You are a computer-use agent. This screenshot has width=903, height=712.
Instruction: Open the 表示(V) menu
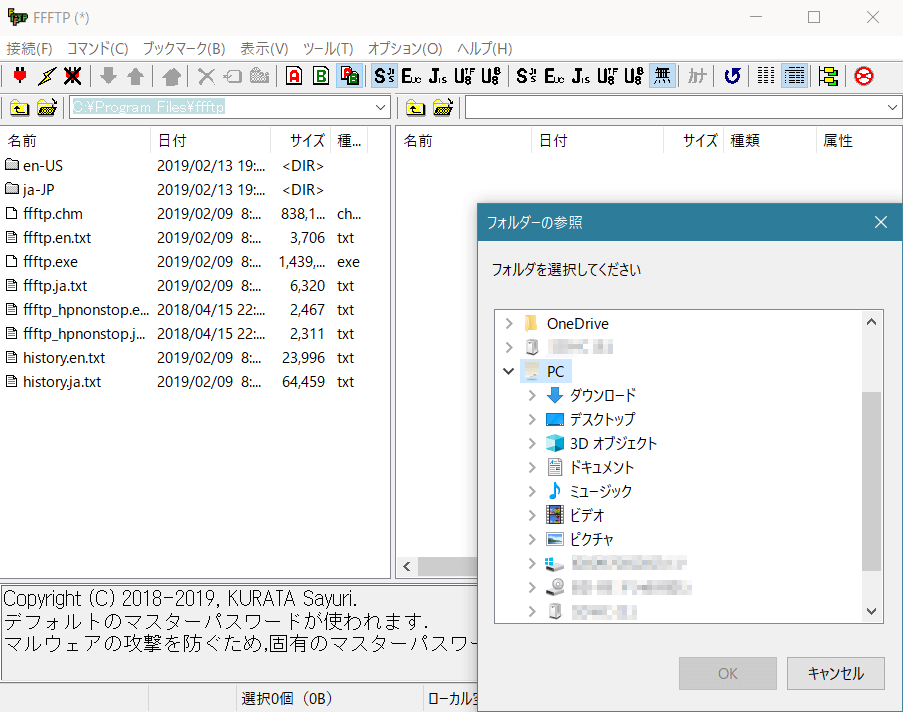(264, 49)
